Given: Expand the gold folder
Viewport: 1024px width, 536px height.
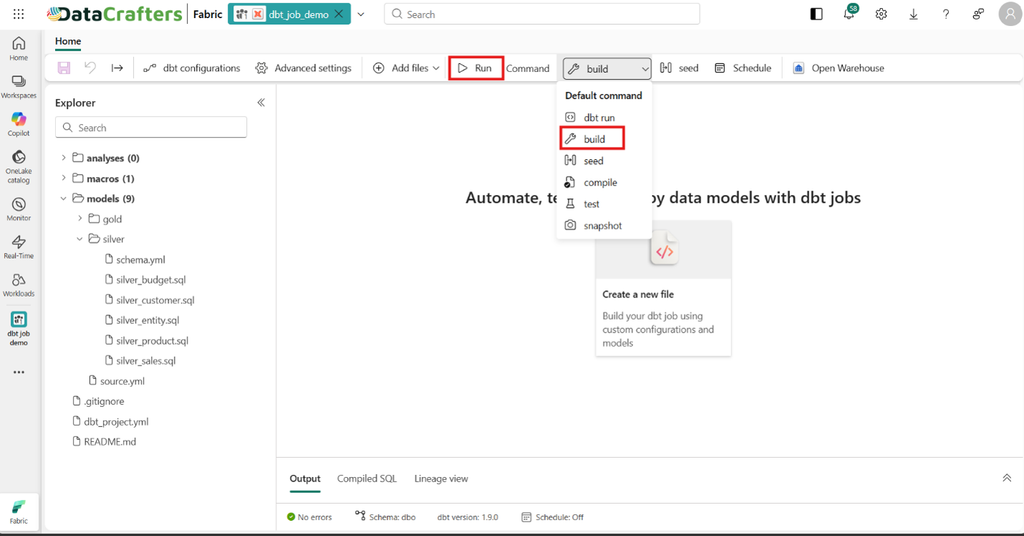Looking at the screenshot, I should pos(80,219).
